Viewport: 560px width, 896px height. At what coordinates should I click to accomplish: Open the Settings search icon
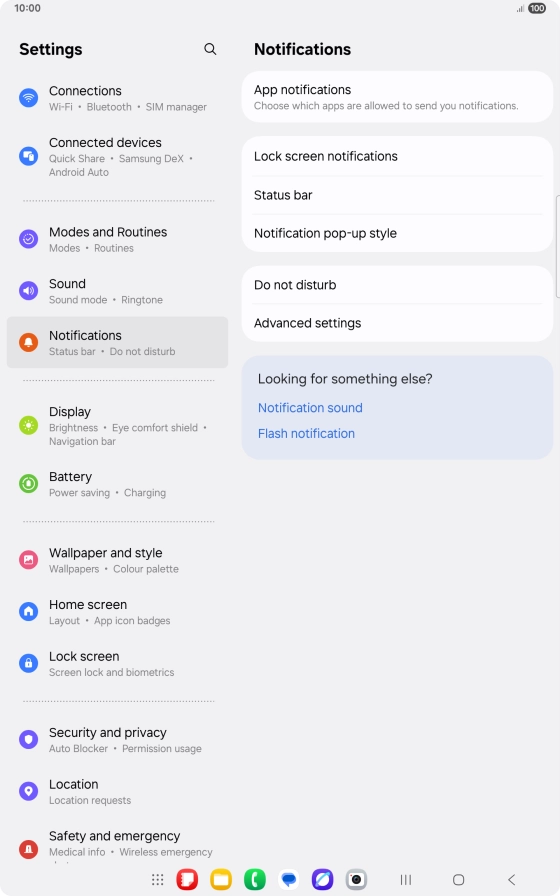pos(210,49)
